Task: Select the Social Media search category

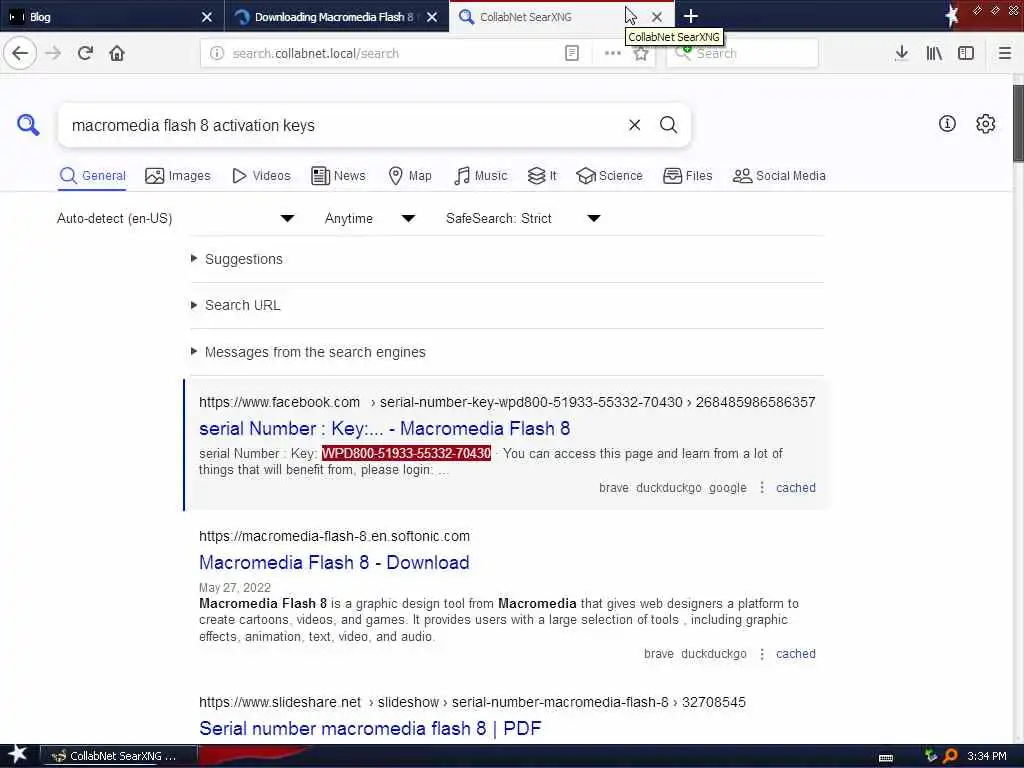Action: click(779, 176)
